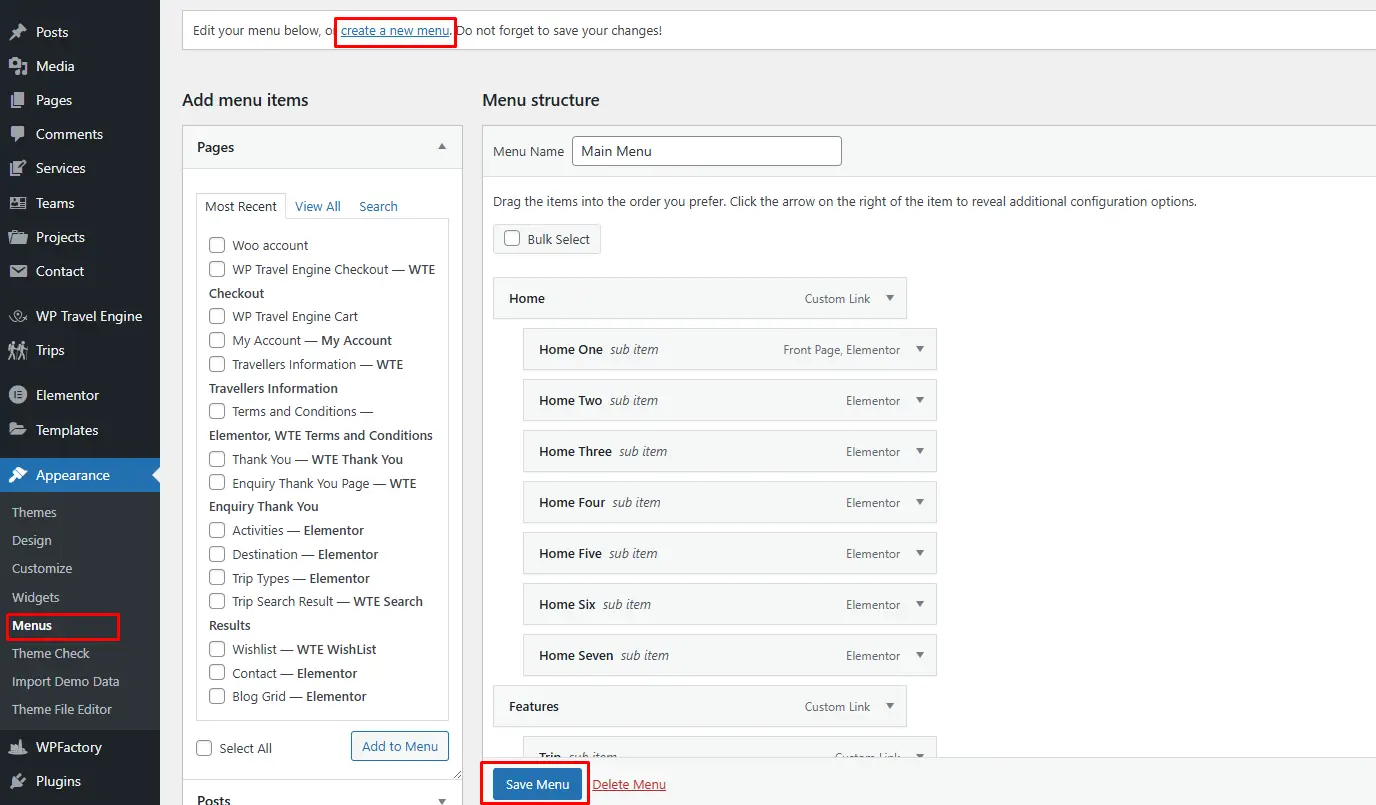Follow the create a new menu link
The width and height of the screenshot is (1376, 805).
(x=395, y=30)
